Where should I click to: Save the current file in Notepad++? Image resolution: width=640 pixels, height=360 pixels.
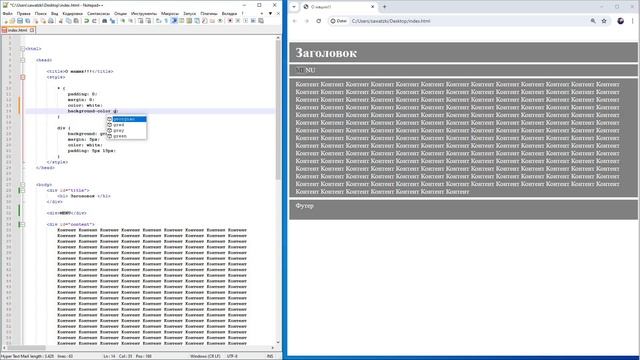coord(20,21)
